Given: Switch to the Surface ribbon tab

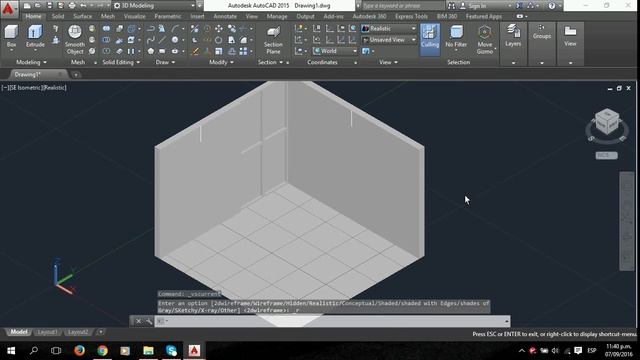Looking at the screenshot, I should tap(82, 16).
